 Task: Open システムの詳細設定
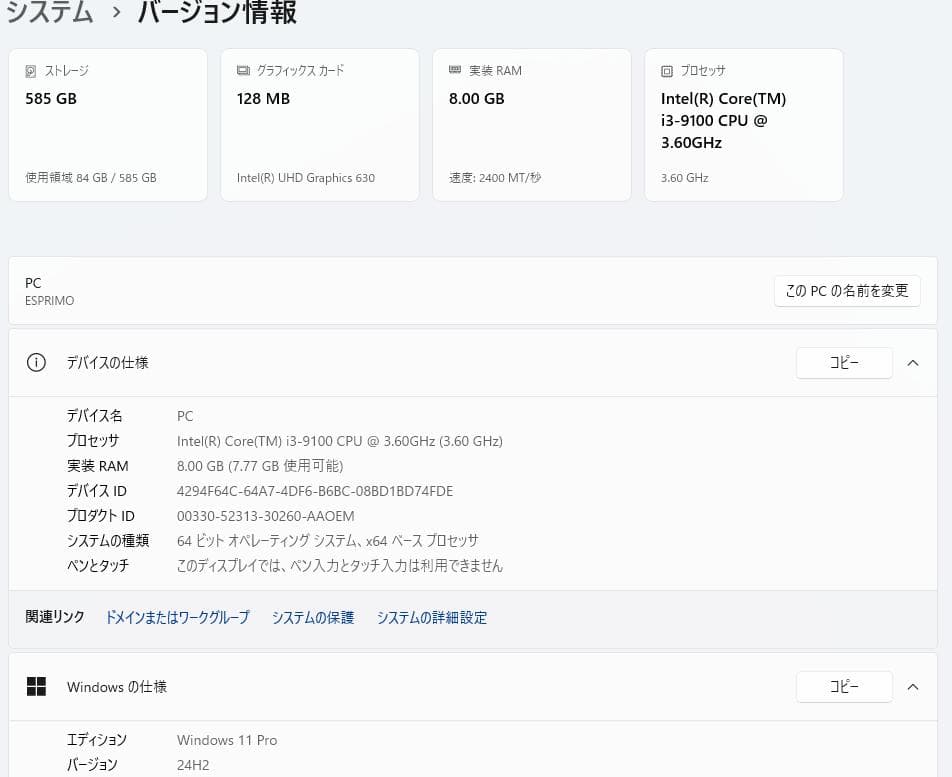pos(432,617)
